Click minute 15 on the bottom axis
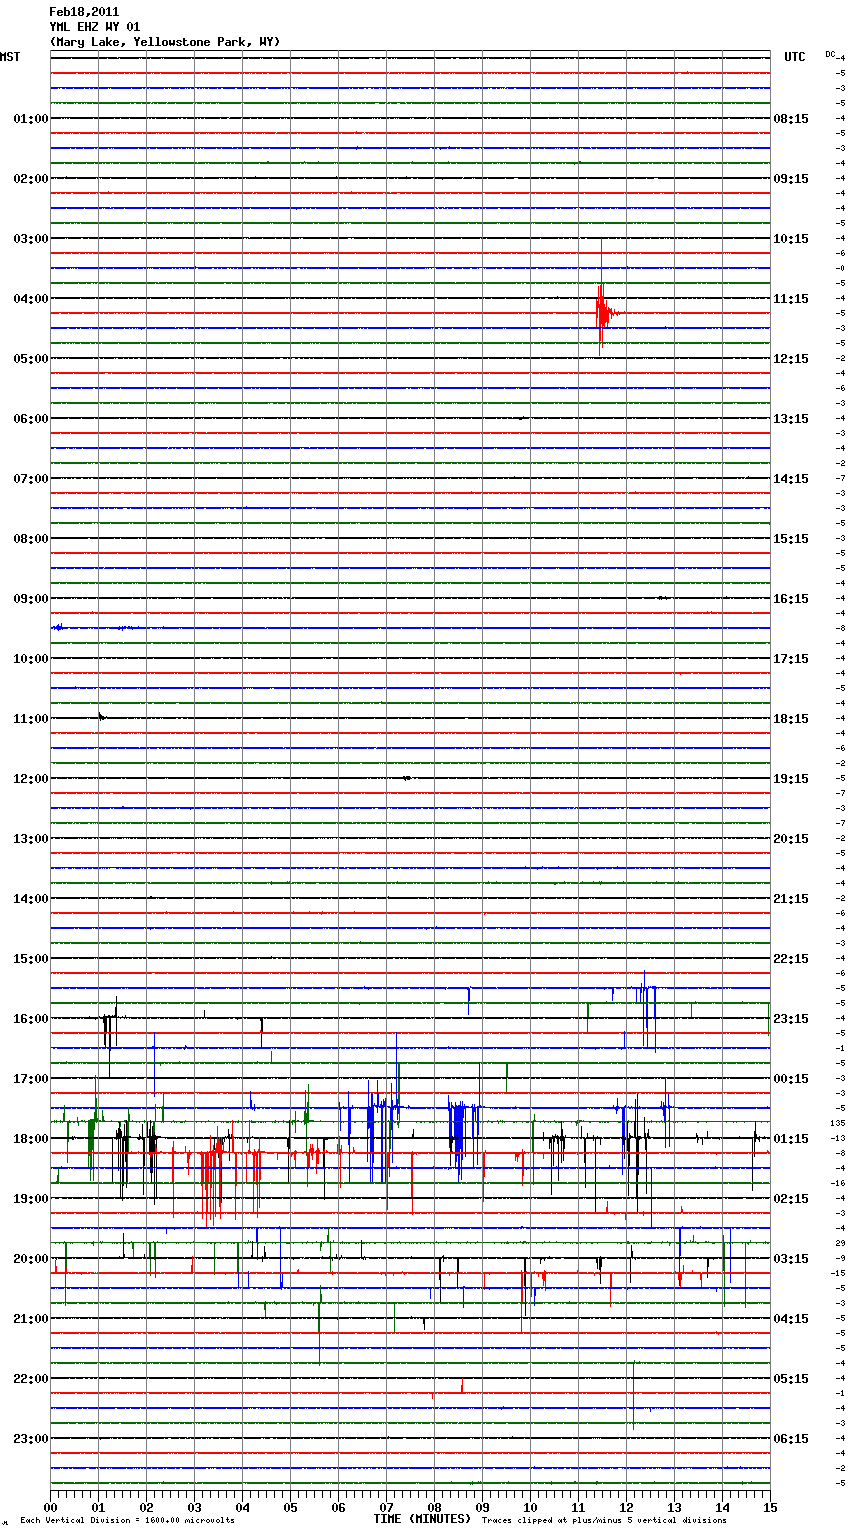Image resolution: width=850 pixels, height=1534 pixels. pyautogui.click(x=770, y=1507)
